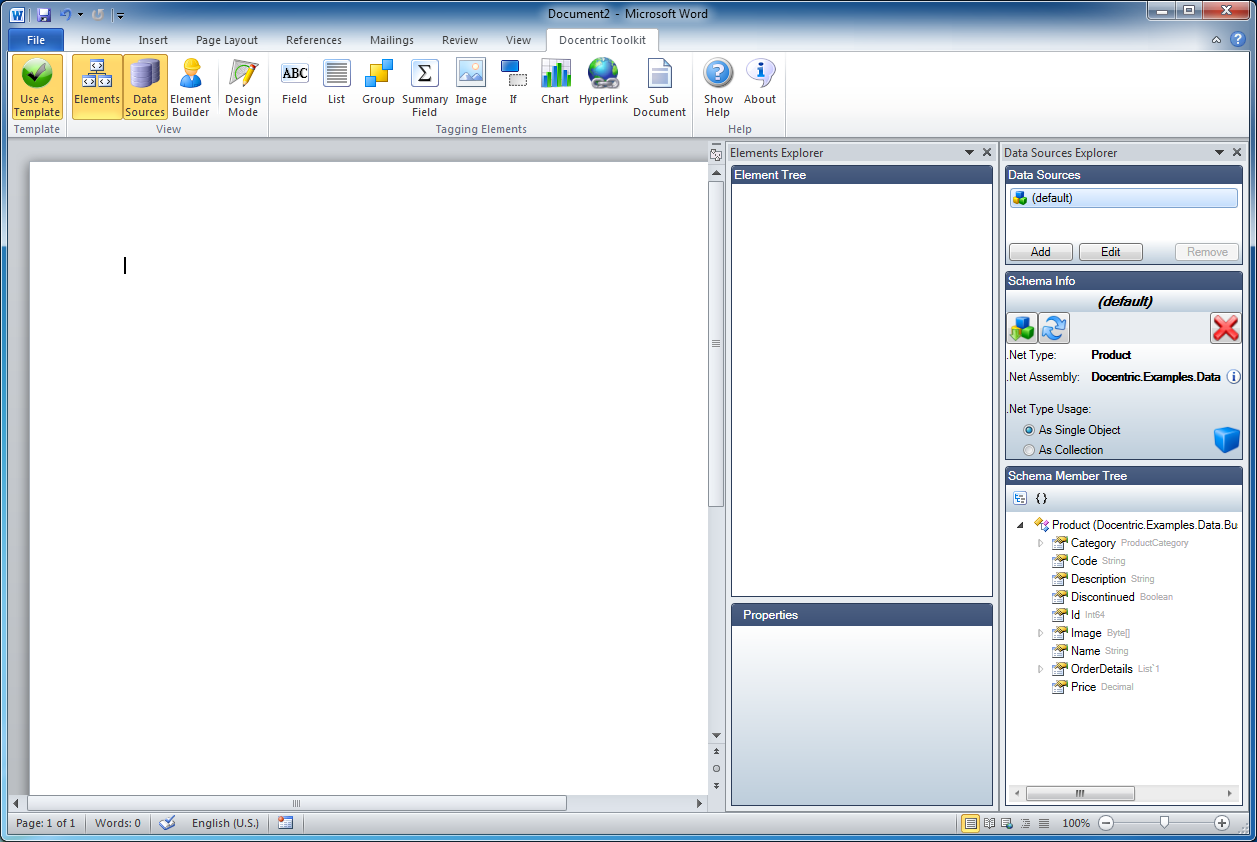Switch to the References tab
Screen dimensions: 1257x842
tap(314, 40)
